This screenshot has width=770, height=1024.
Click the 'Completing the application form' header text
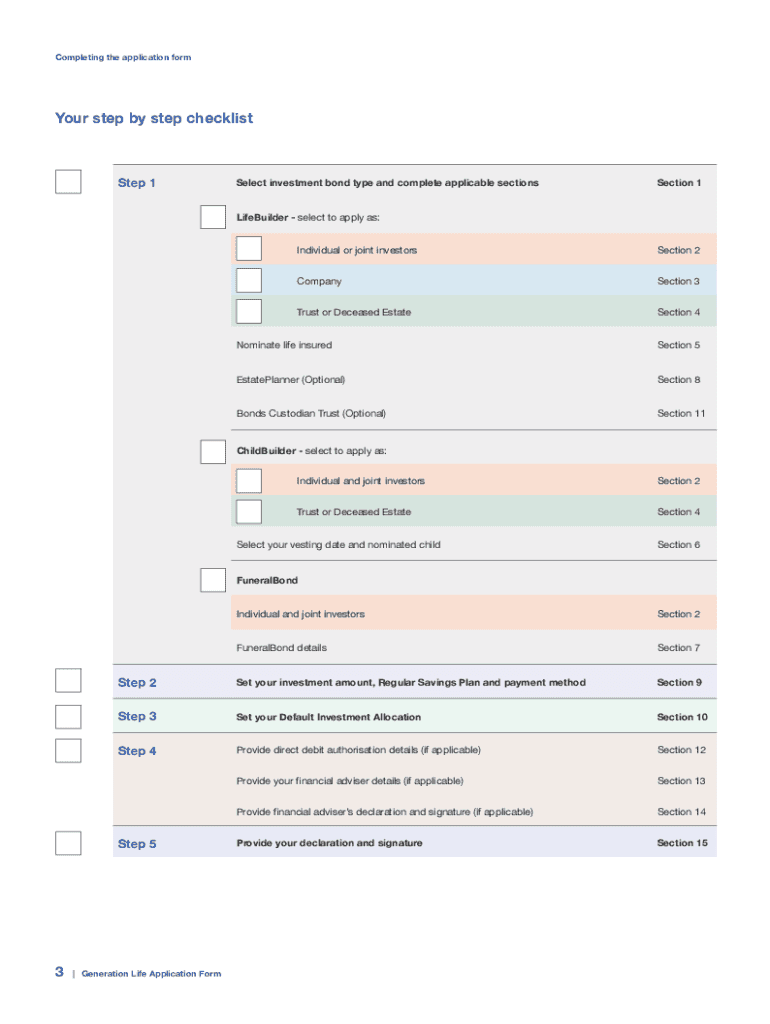[123, 57]
